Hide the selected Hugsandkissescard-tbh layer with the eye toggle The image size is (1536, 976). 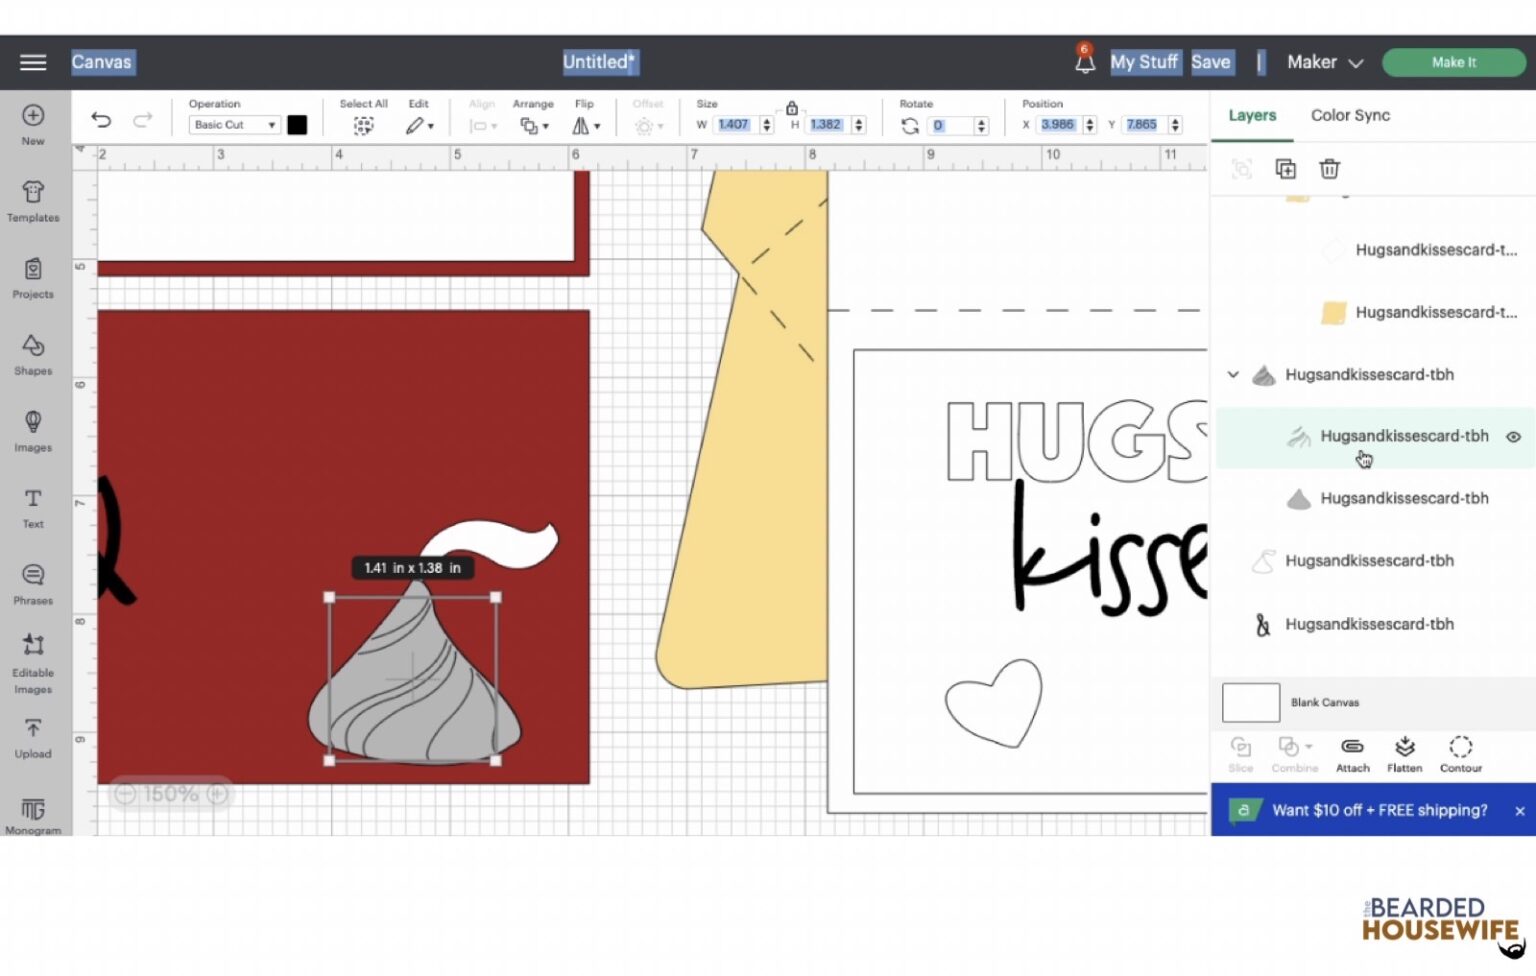click(1513, 437)
